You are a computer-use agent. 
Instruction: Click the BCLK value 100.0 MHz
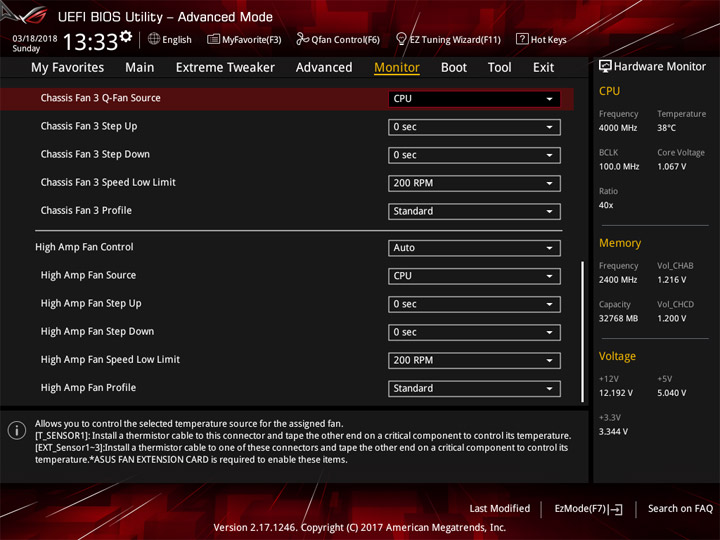(x=619, y=166)
